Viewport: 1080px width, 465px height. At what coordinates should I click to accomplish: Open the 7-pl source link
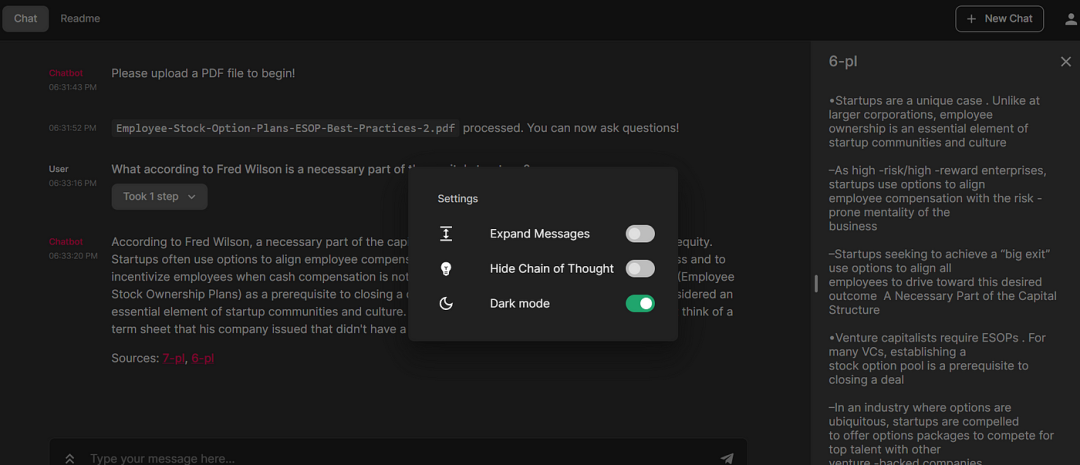click(173, 358)
